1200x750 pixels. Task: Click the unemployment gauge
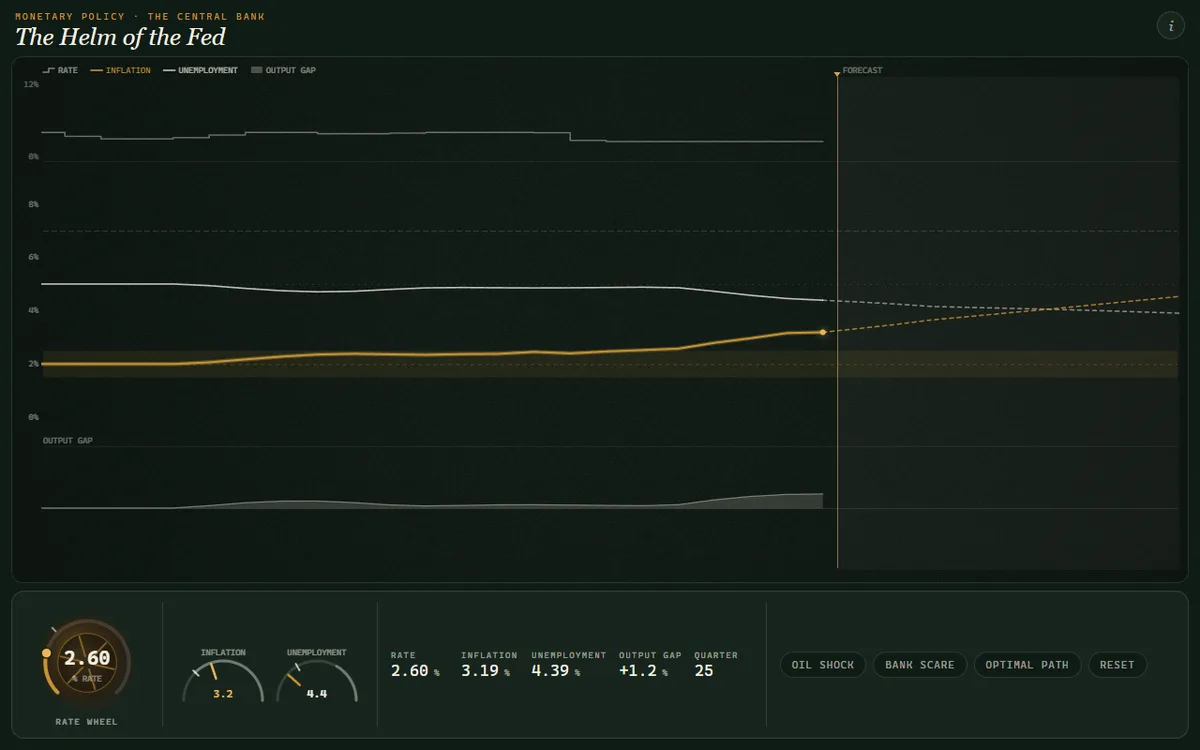coord(316,676)
